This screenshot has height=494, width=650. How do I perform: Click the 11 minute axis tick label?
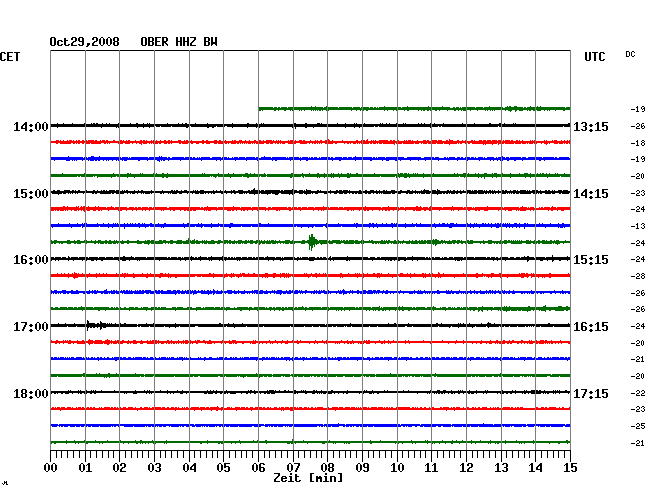tap(431, 467)
